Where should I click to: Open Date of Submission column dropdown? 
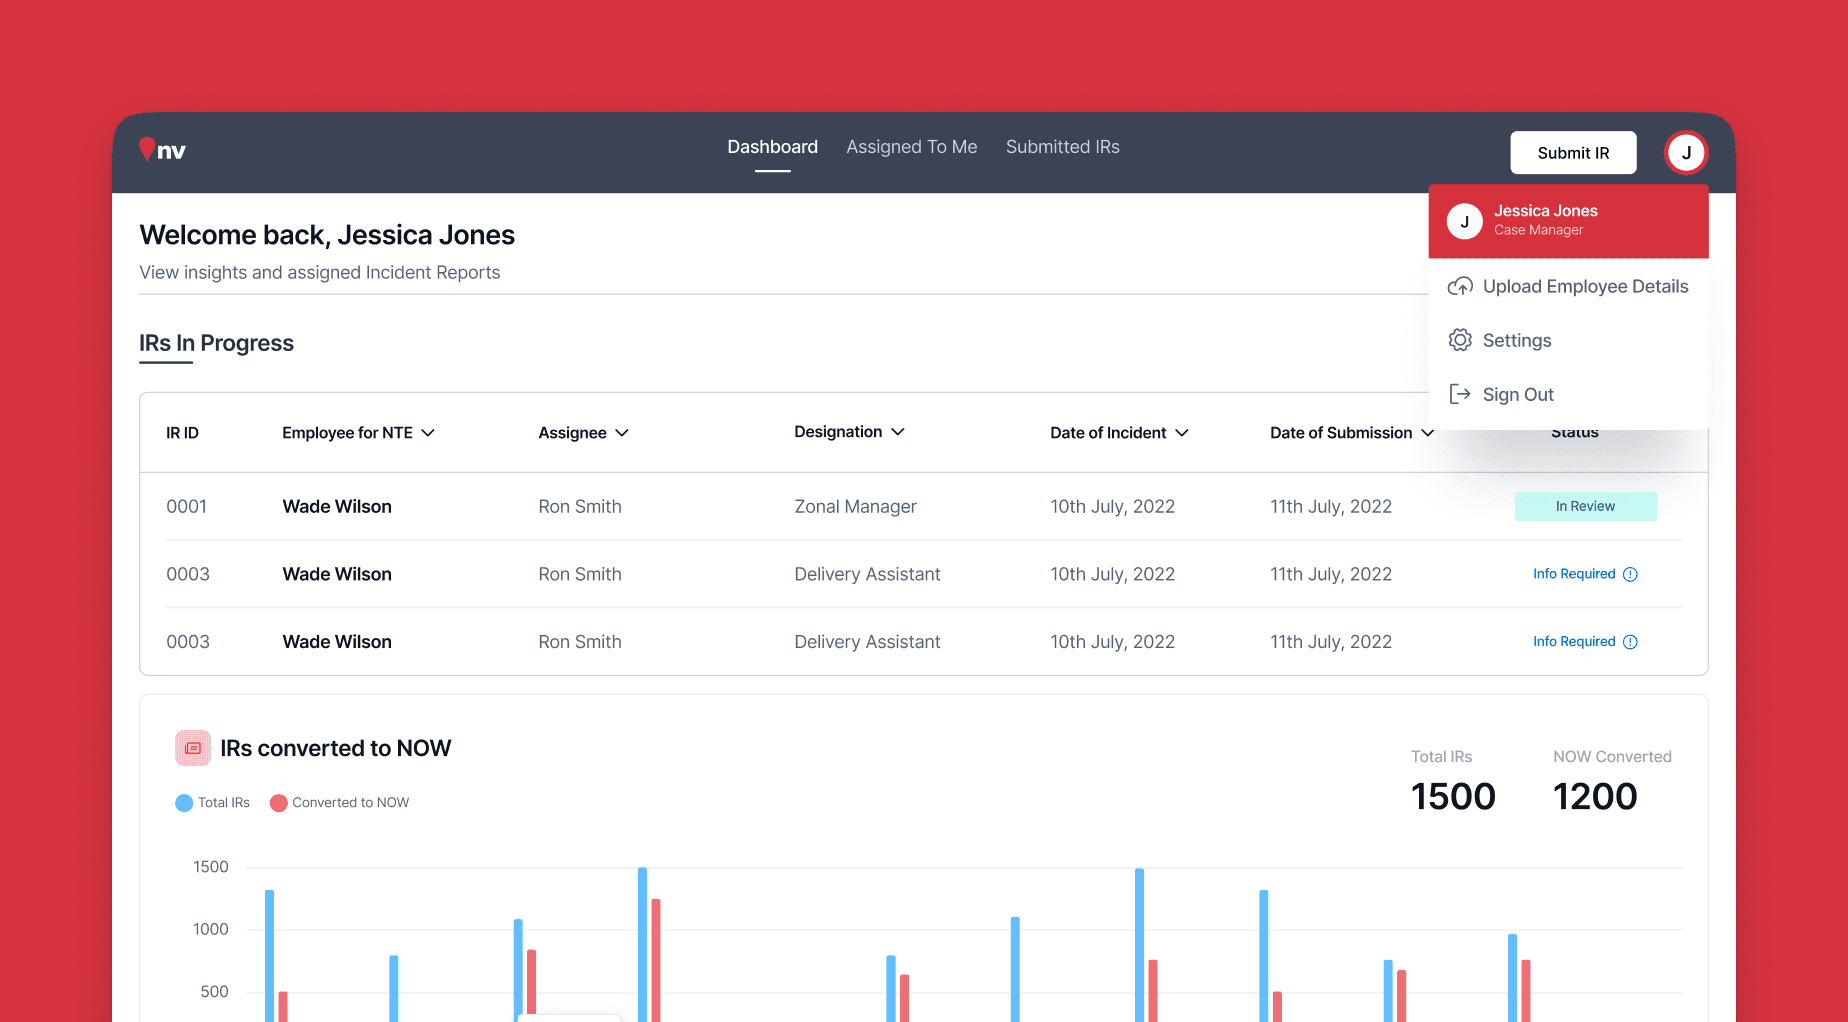(x=1352, y=433)
